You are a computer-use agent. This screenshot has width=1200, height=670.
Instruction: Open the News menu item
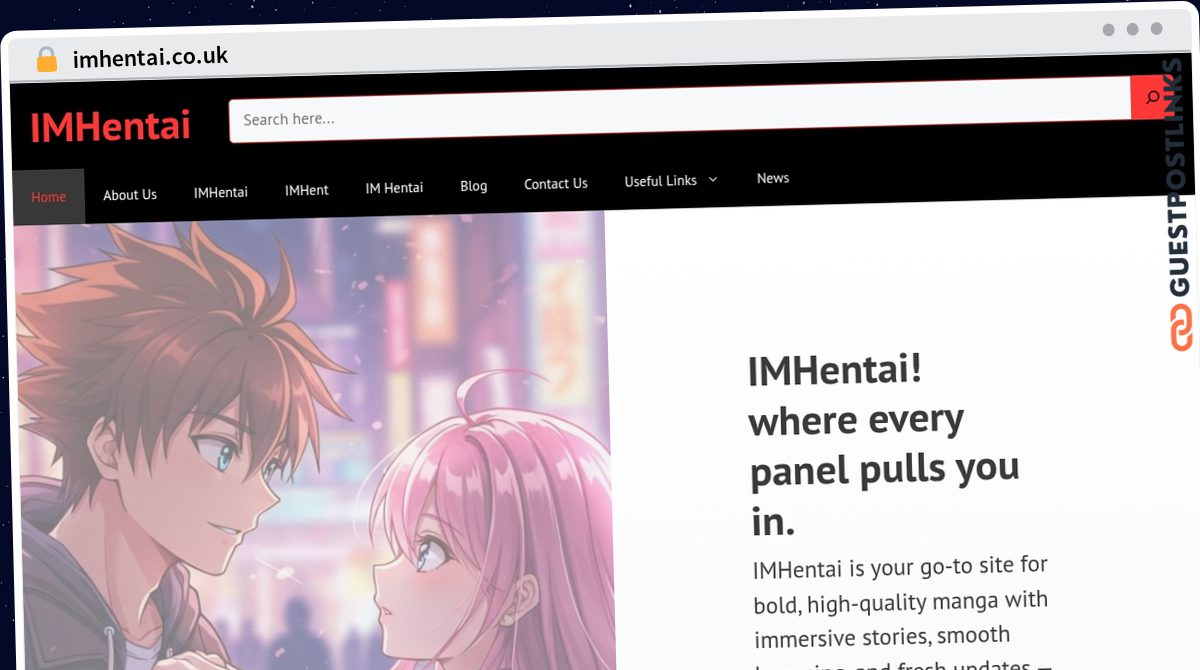coord(773,178)
